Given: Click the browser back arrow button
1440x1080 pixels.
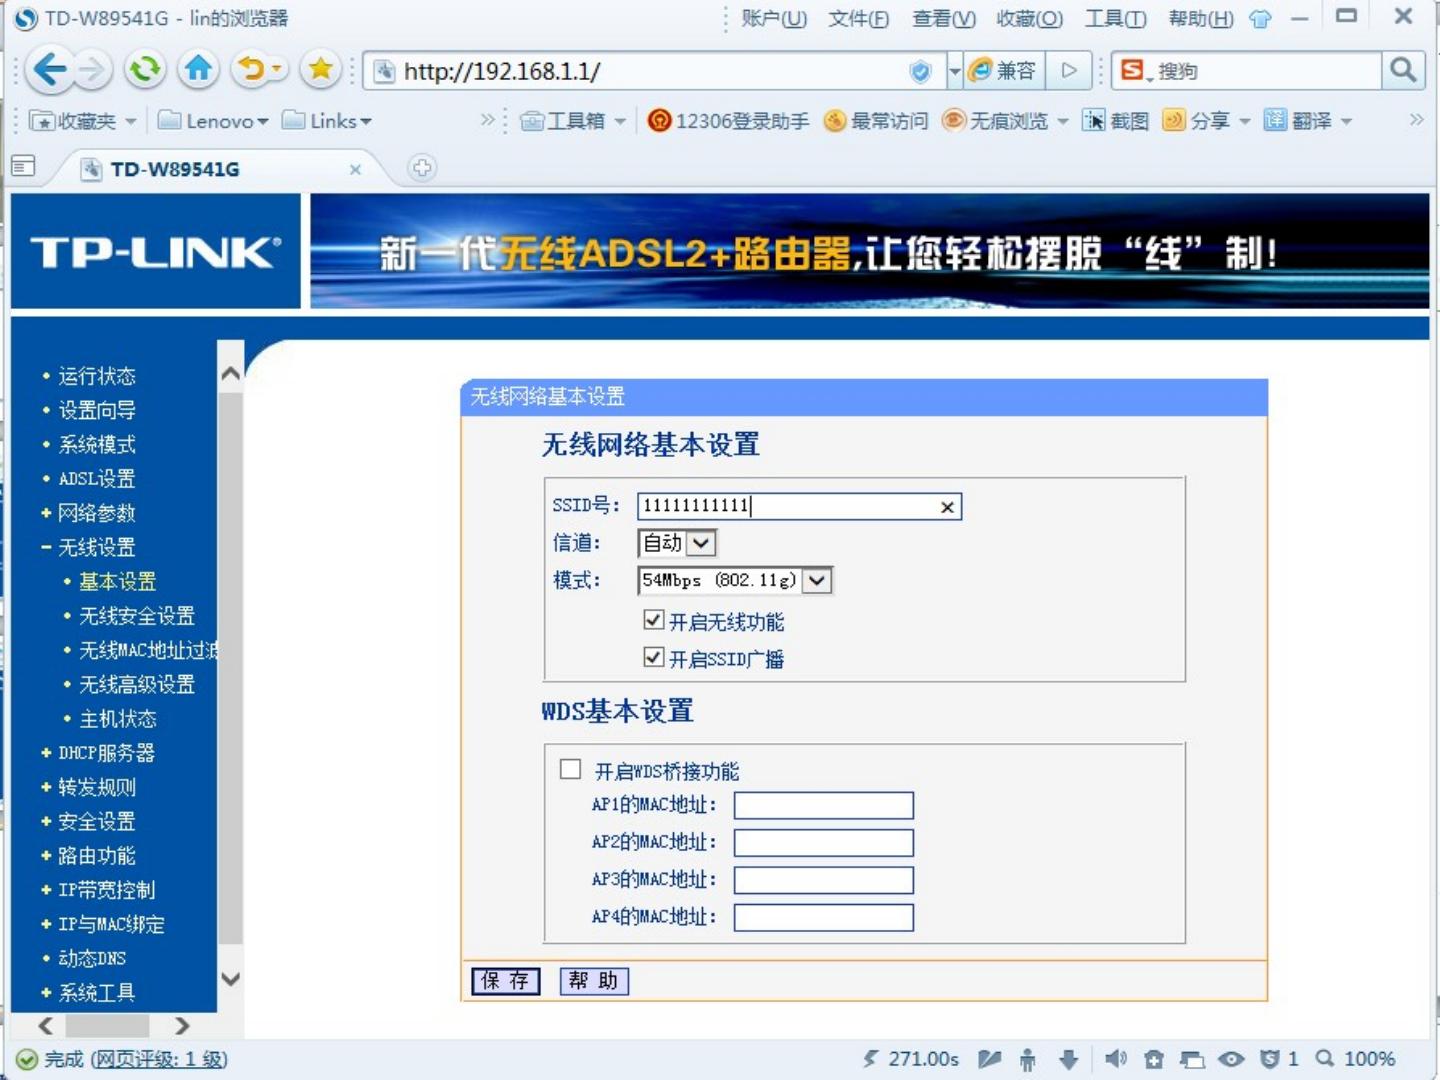Looking at the screenshot, I should coord(49,70).
